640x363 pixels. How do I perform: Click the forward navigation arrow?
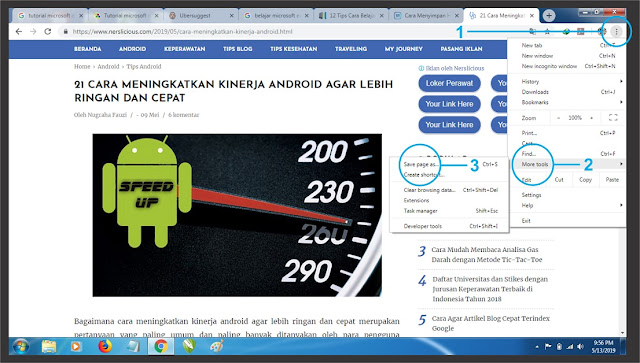[x=33, y=31]
